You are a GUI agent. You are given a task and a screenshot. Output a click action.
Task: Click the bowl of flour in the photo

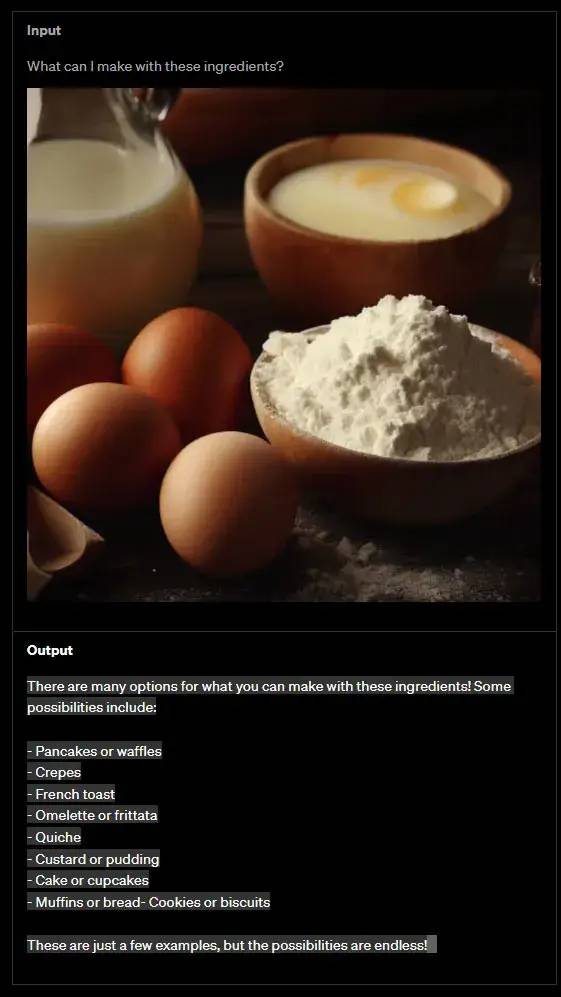[398, 407]
